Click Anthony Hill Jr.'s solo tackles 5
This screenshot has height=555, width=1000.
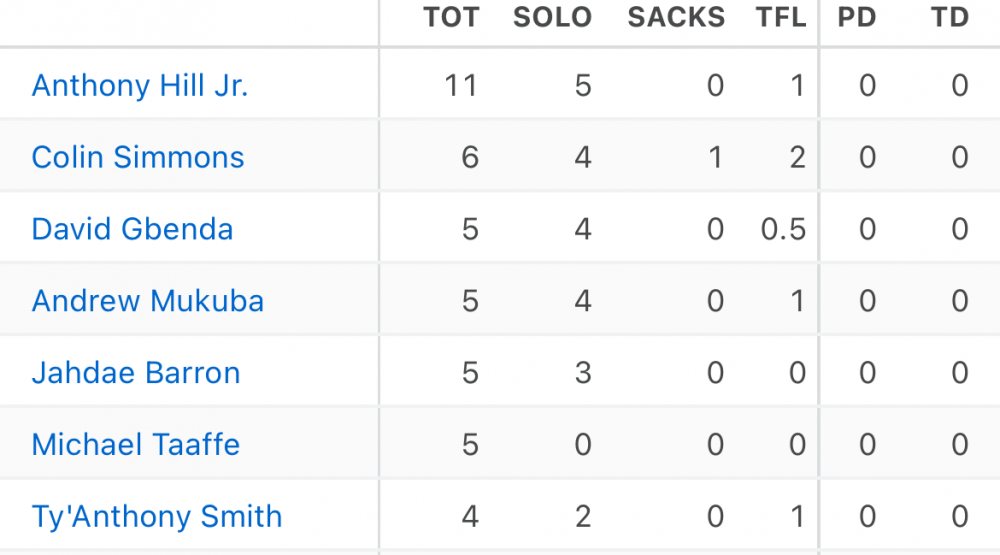pyautogui.click(x=583, y=86)
